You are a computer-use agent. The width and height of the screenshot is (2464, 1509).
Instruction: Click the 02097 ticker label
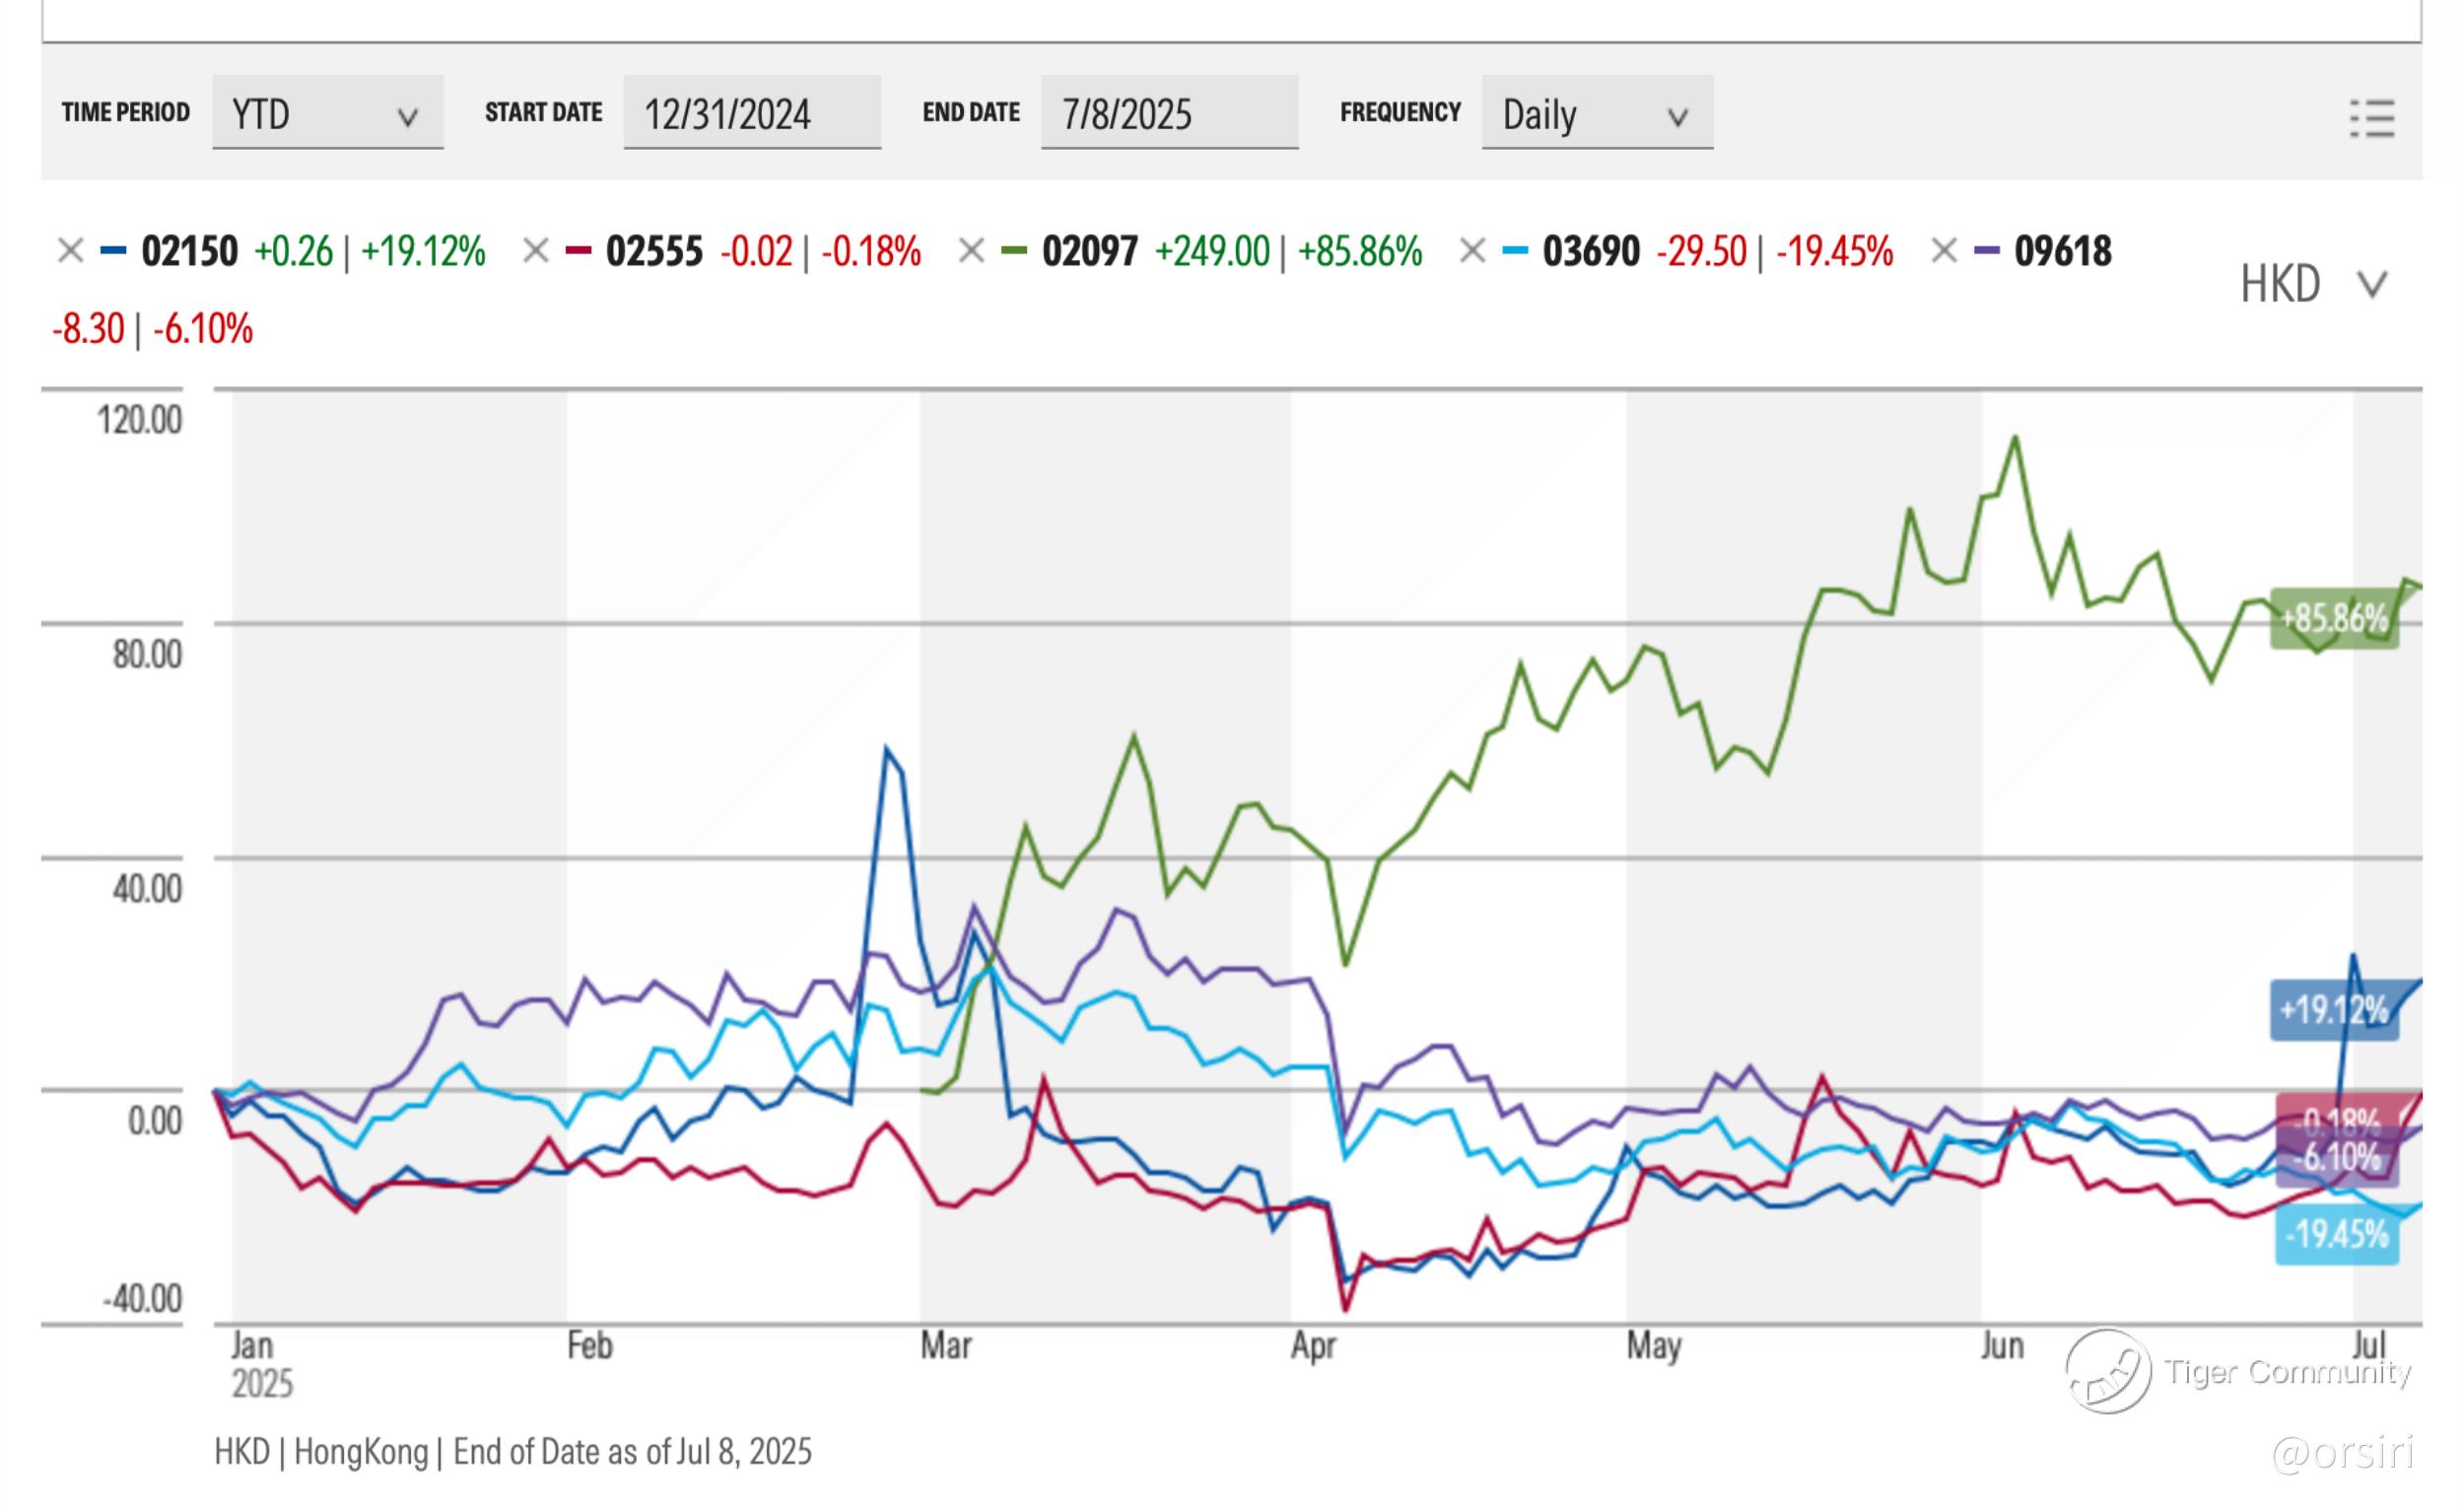(x=1090, y=250)
